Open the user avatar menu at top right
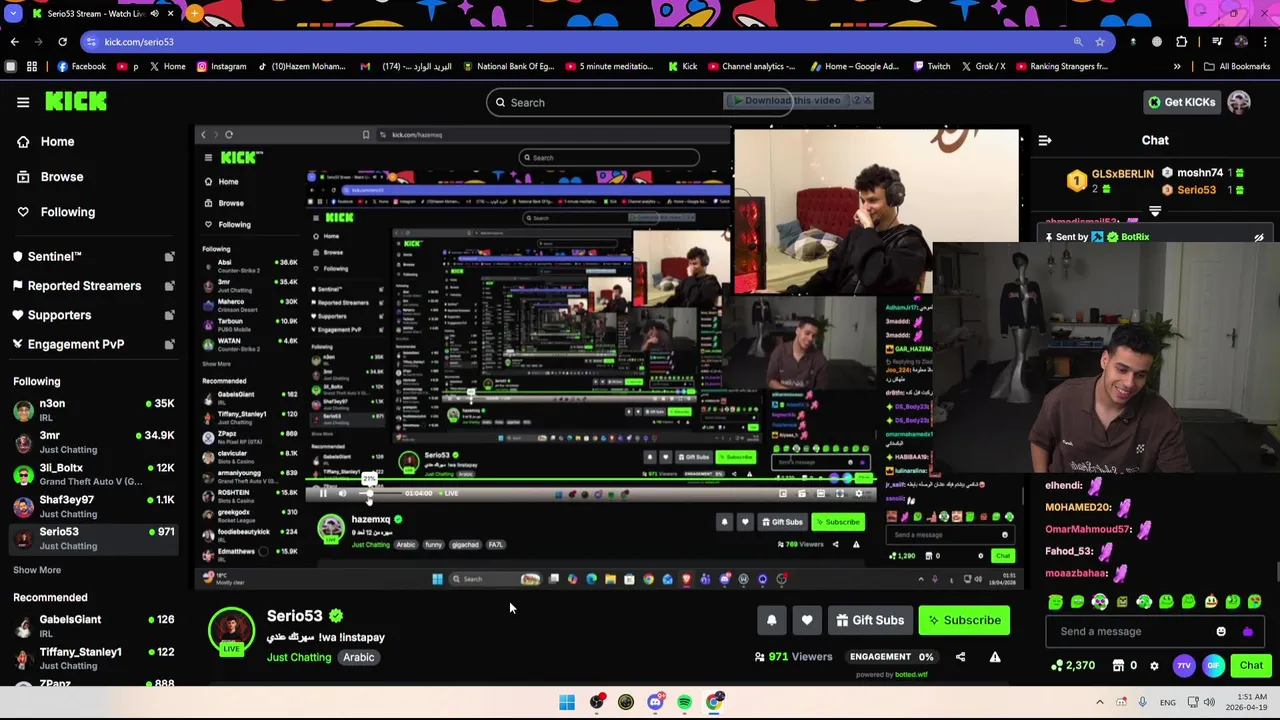Image resolution: width=1280 pixels, height=720 pixels. click(x=1239, y=102)
